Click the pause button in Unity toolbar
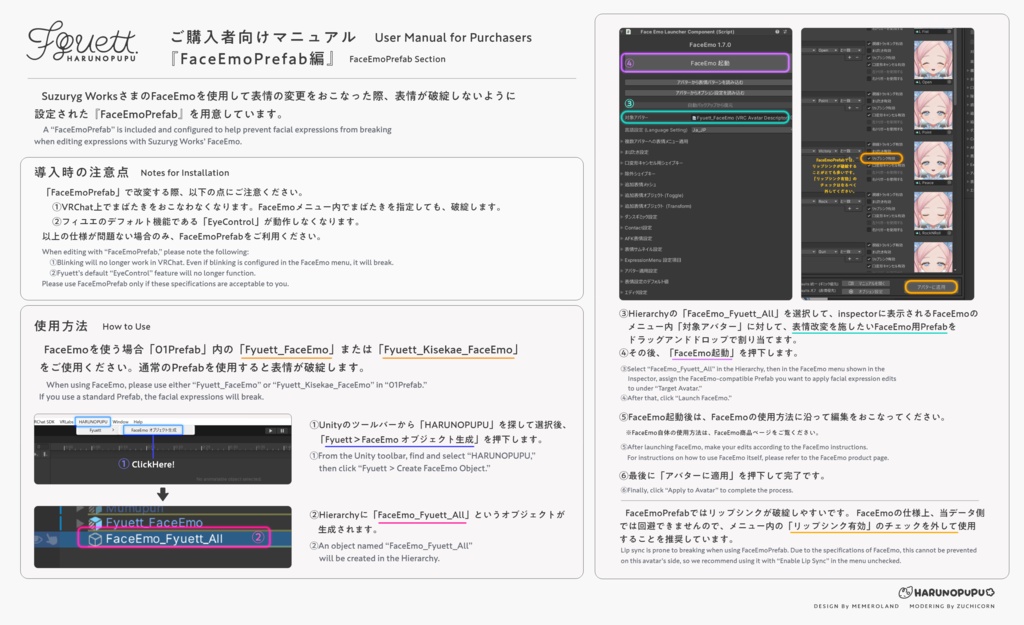 (282, 431)
